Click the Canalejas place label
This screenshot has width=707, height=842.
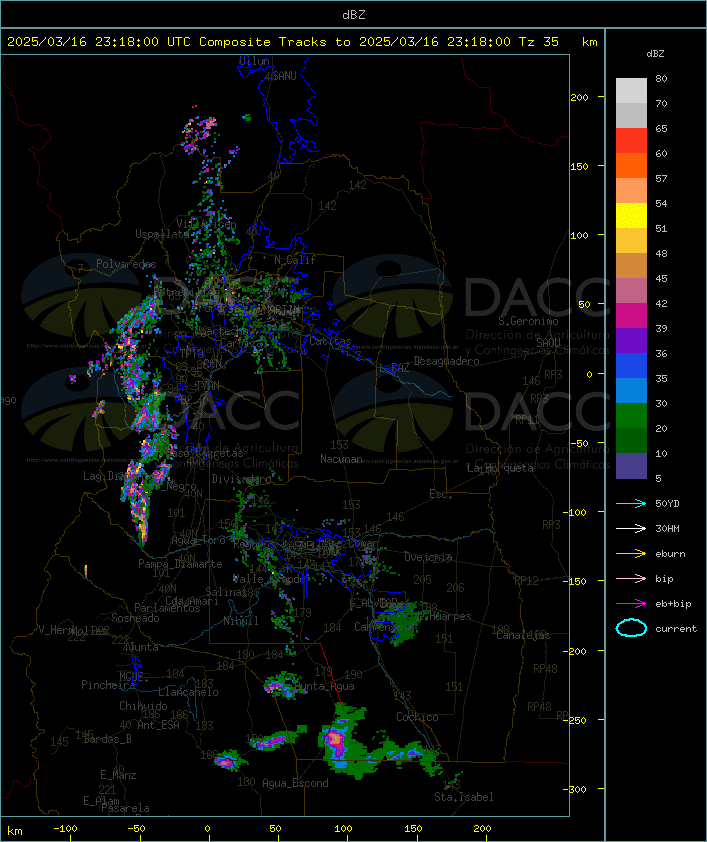(x=523, y=635)
